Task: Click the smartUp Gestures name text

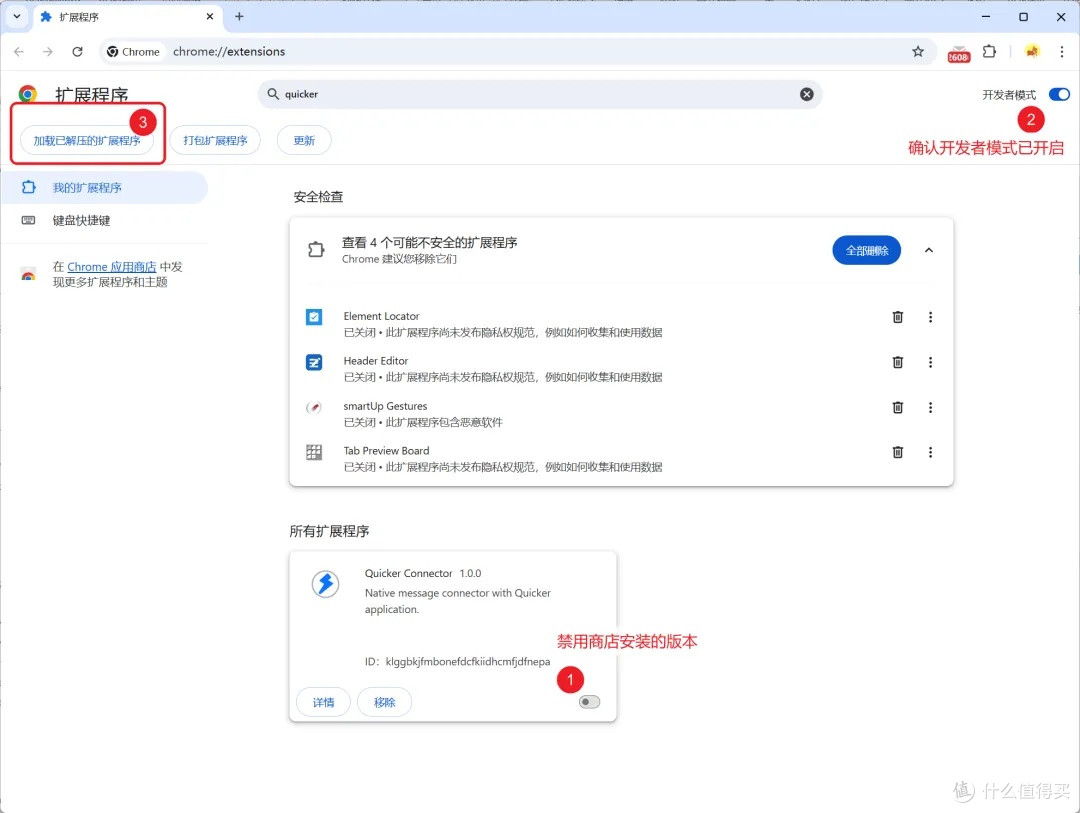Action: tap(385, 406)
